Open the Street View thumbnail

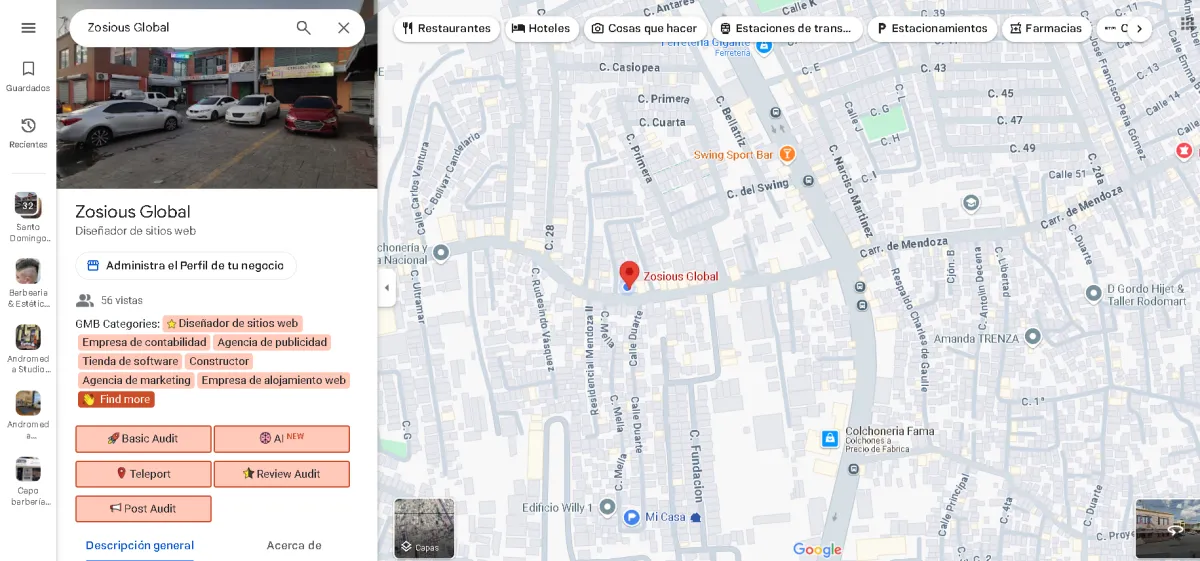click(x=1168, y=528)
